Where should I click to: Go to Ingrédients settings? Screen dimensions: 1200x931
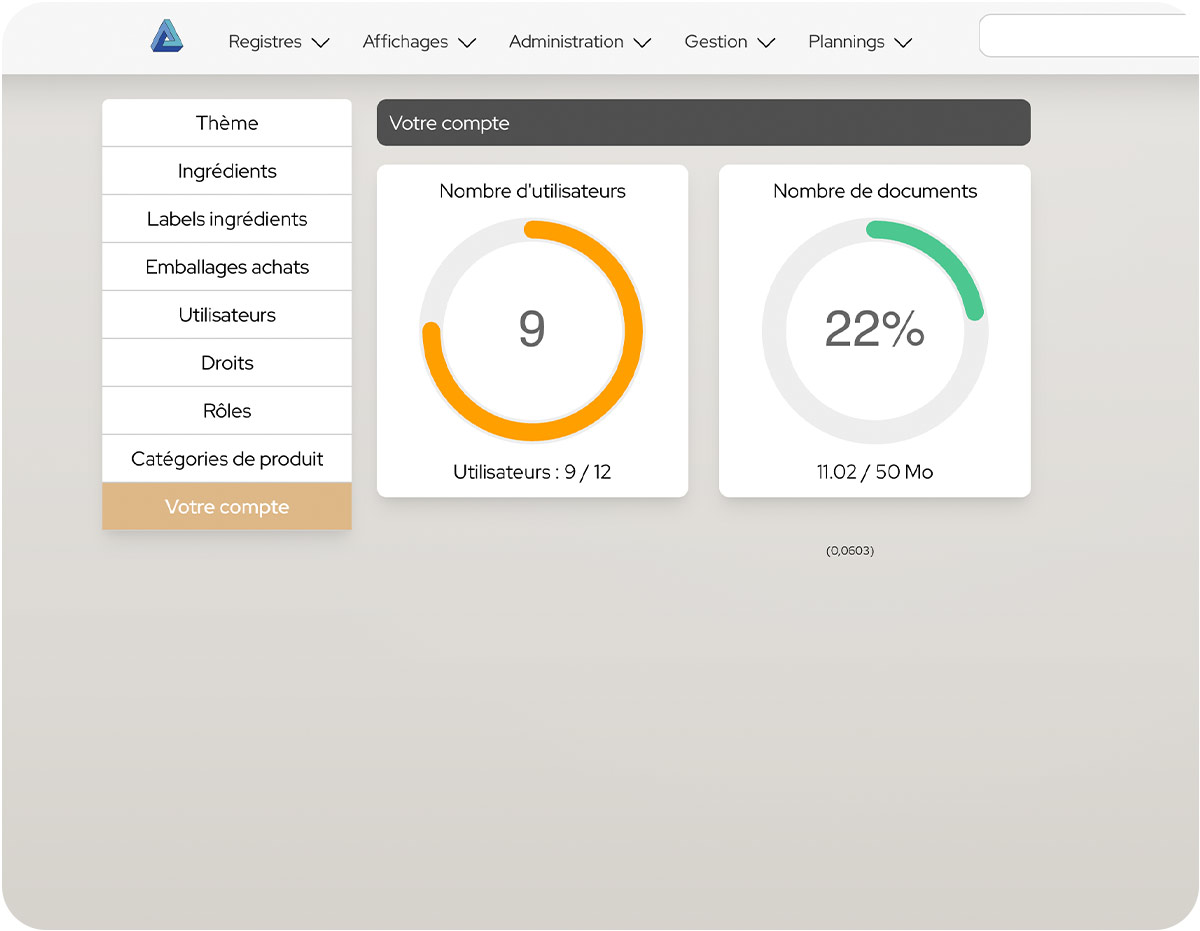tap(227, 171)
